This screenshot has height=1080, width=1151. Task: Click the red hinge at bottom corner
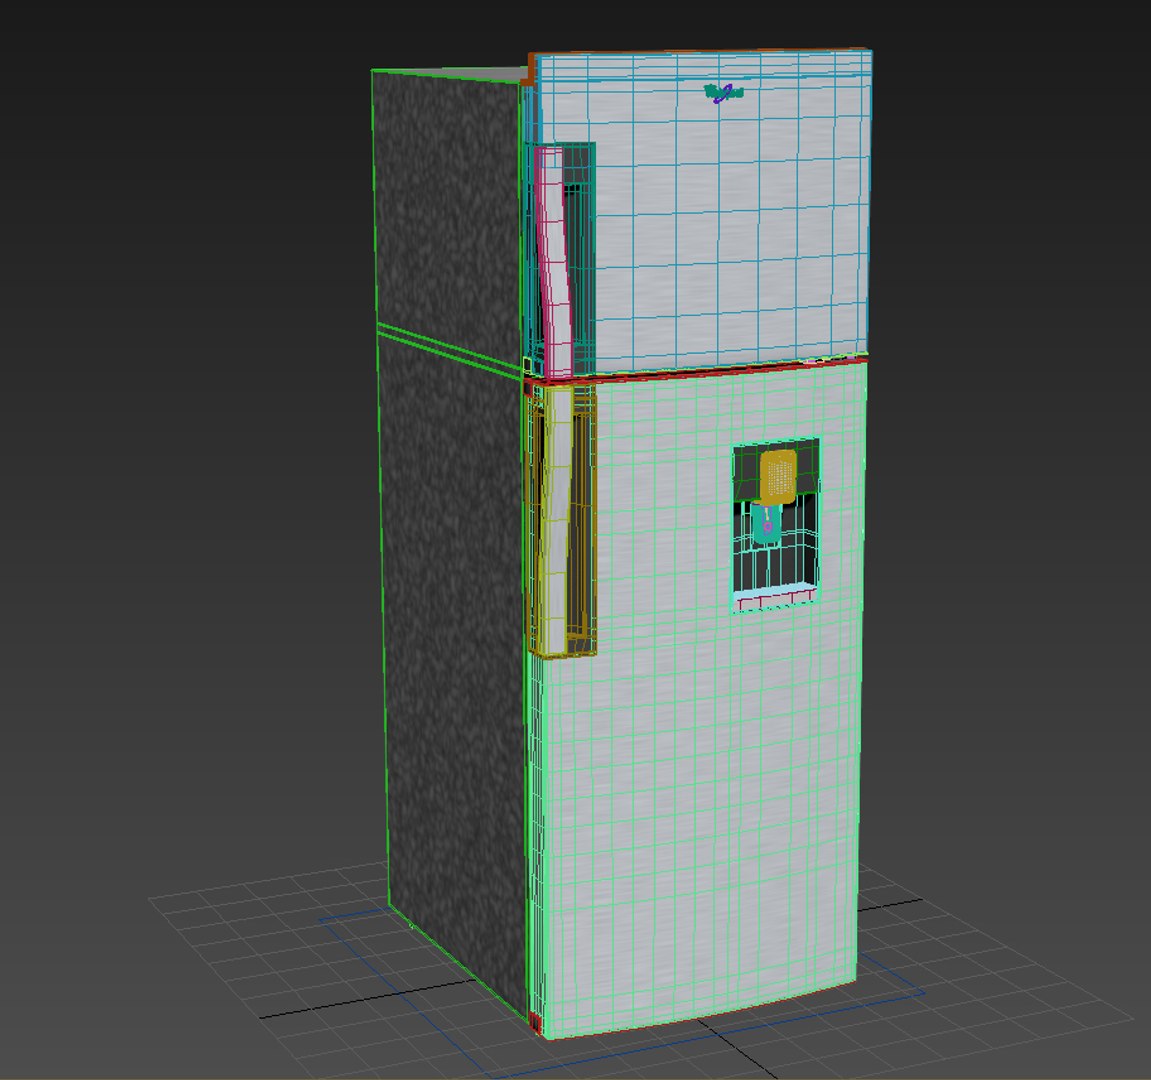pos(534,1023)
